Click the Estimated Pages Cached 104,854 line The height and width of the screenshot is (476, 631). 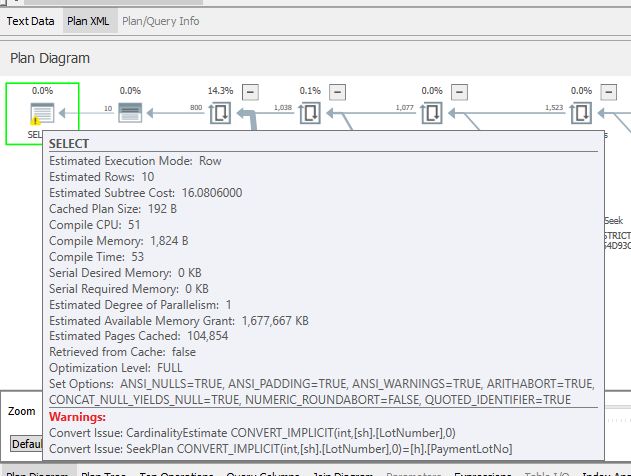click(x=138, y=336)
